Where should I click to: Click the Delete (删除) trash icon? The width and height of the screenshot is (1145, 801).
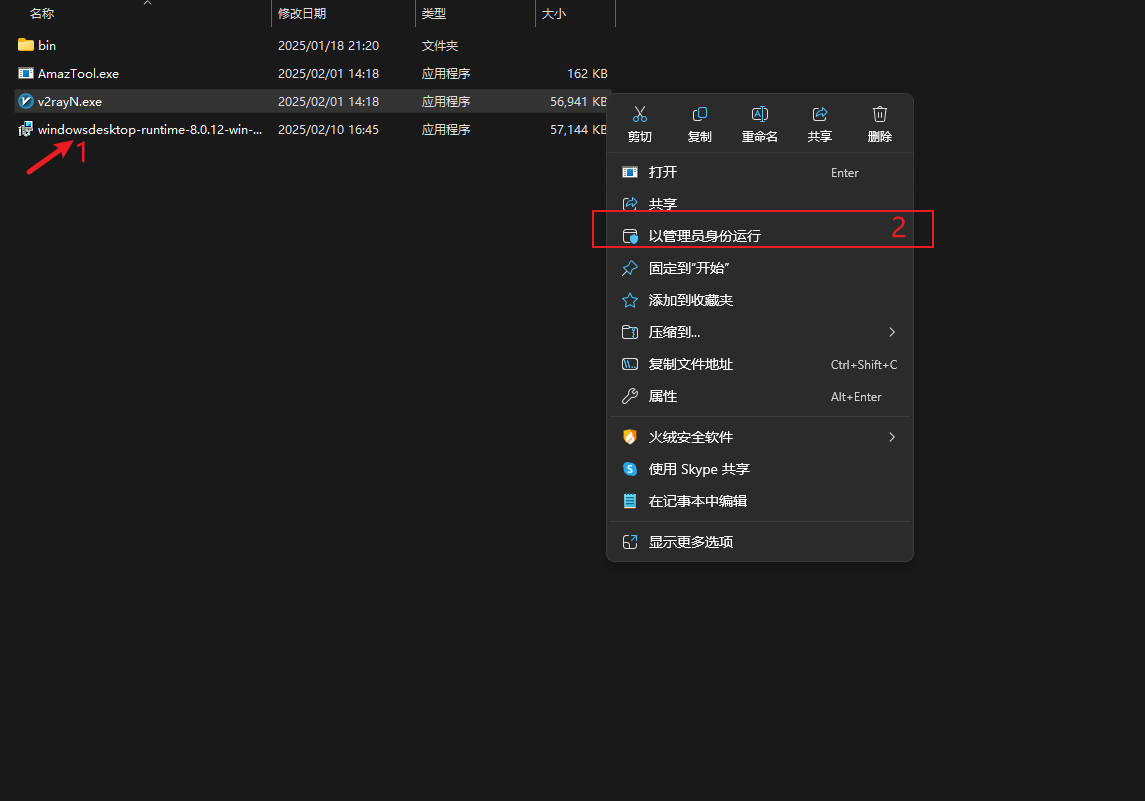[x=880, y=115]
